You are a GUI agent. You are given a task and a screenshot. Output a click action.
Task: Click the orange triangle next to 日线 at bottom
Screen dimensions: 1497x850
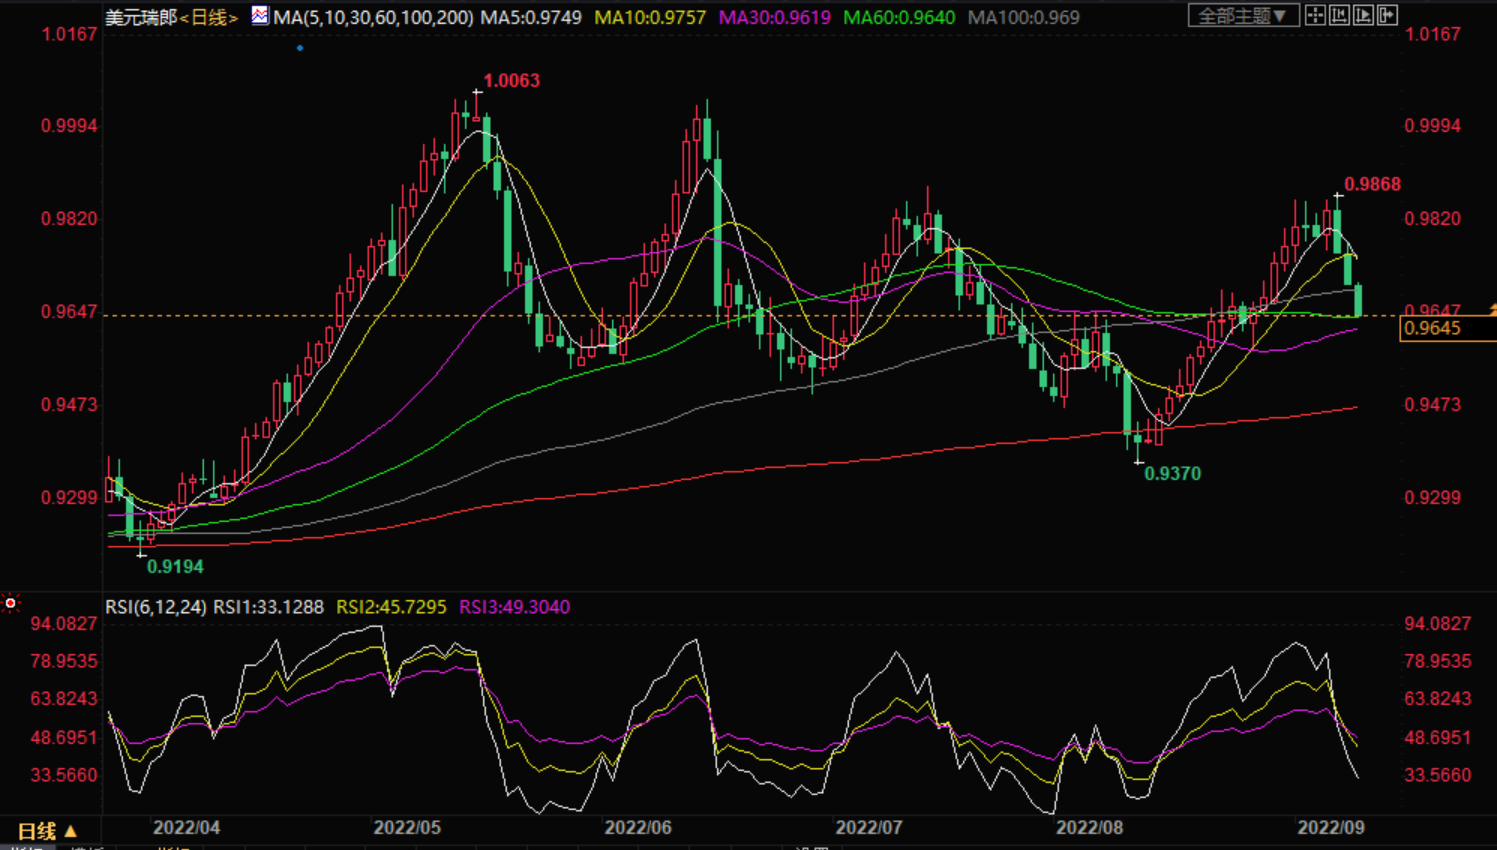click(x=70, y=831)
